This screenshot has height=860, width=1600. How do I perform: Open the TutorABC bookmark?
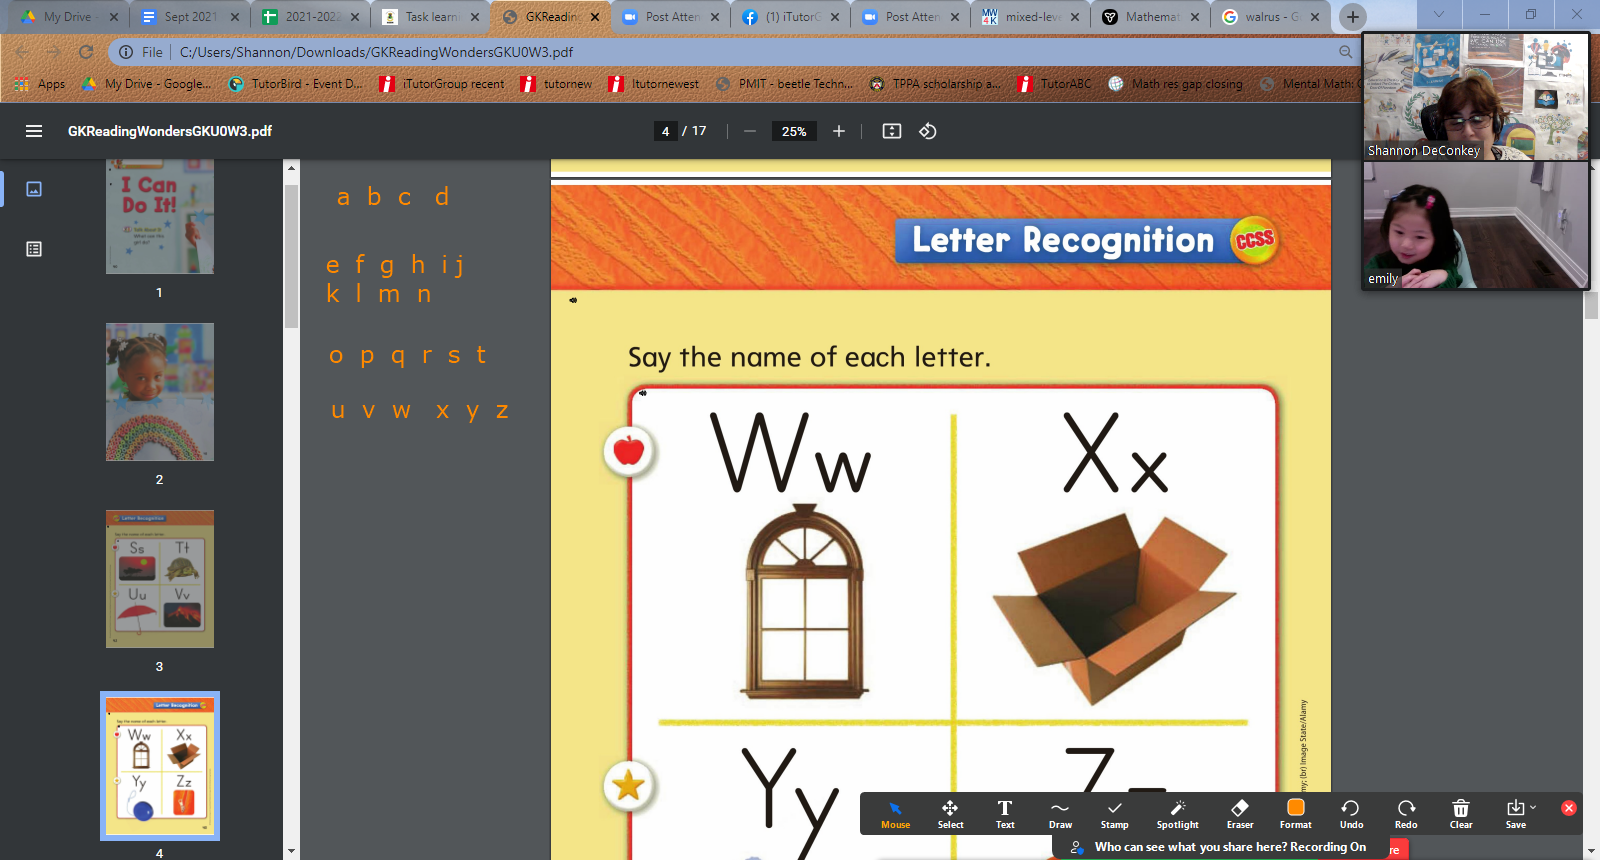(1054, 84)
